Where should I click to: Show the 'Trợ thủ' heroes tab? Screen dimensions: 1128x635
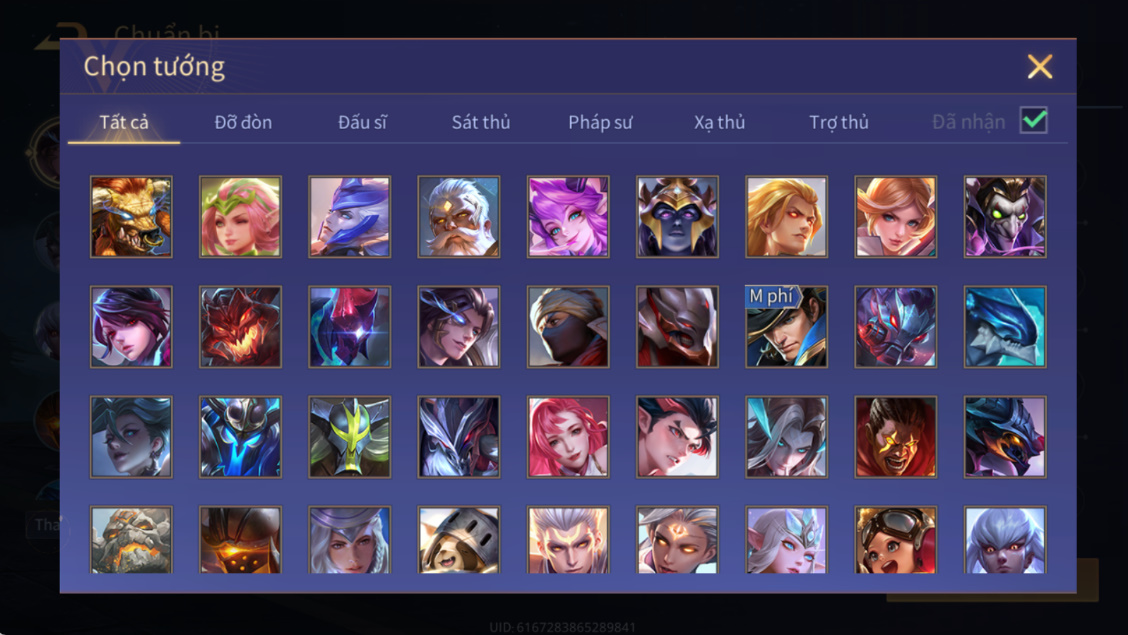pos(839,122)
